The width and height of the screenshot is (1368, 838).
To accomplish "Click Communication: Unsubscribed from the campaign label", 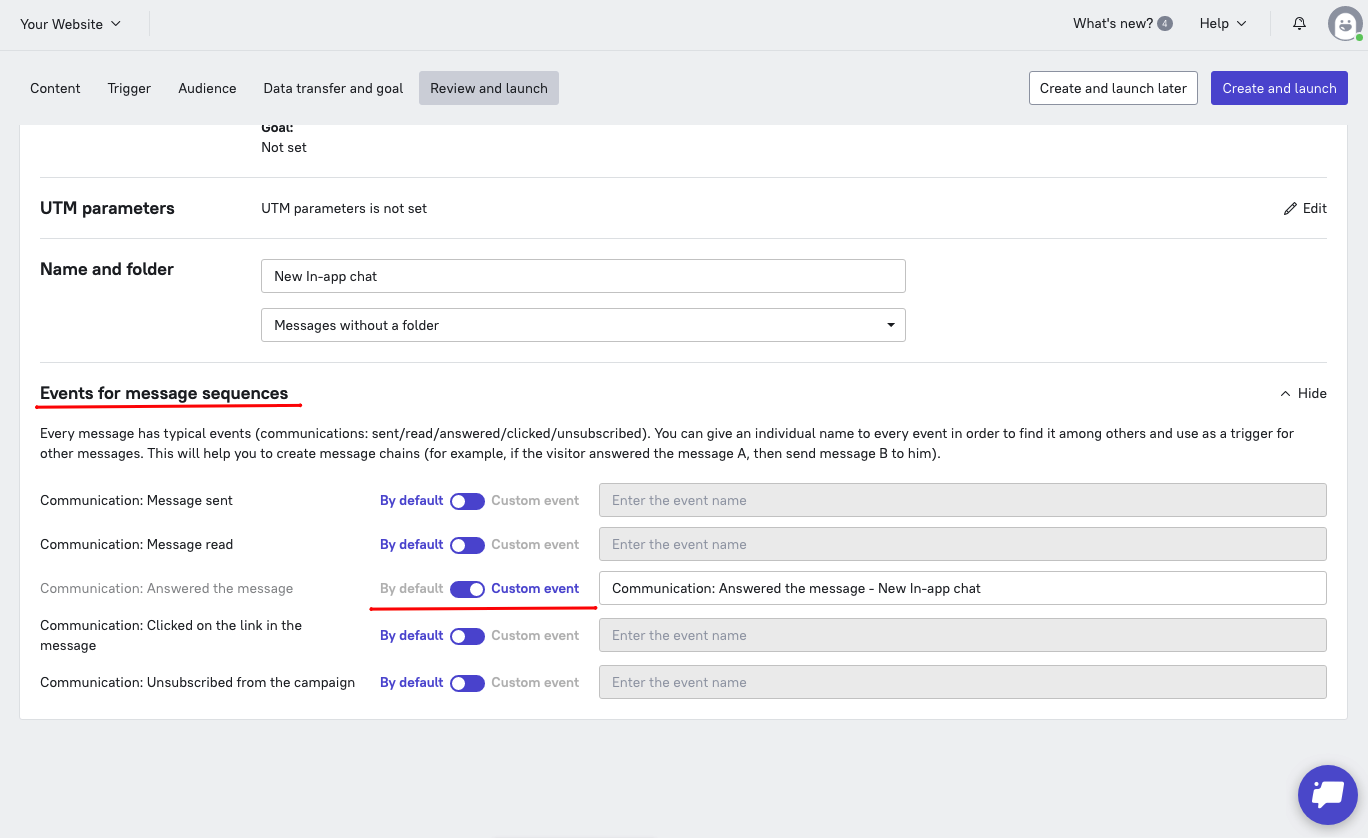I will [197, 682].
